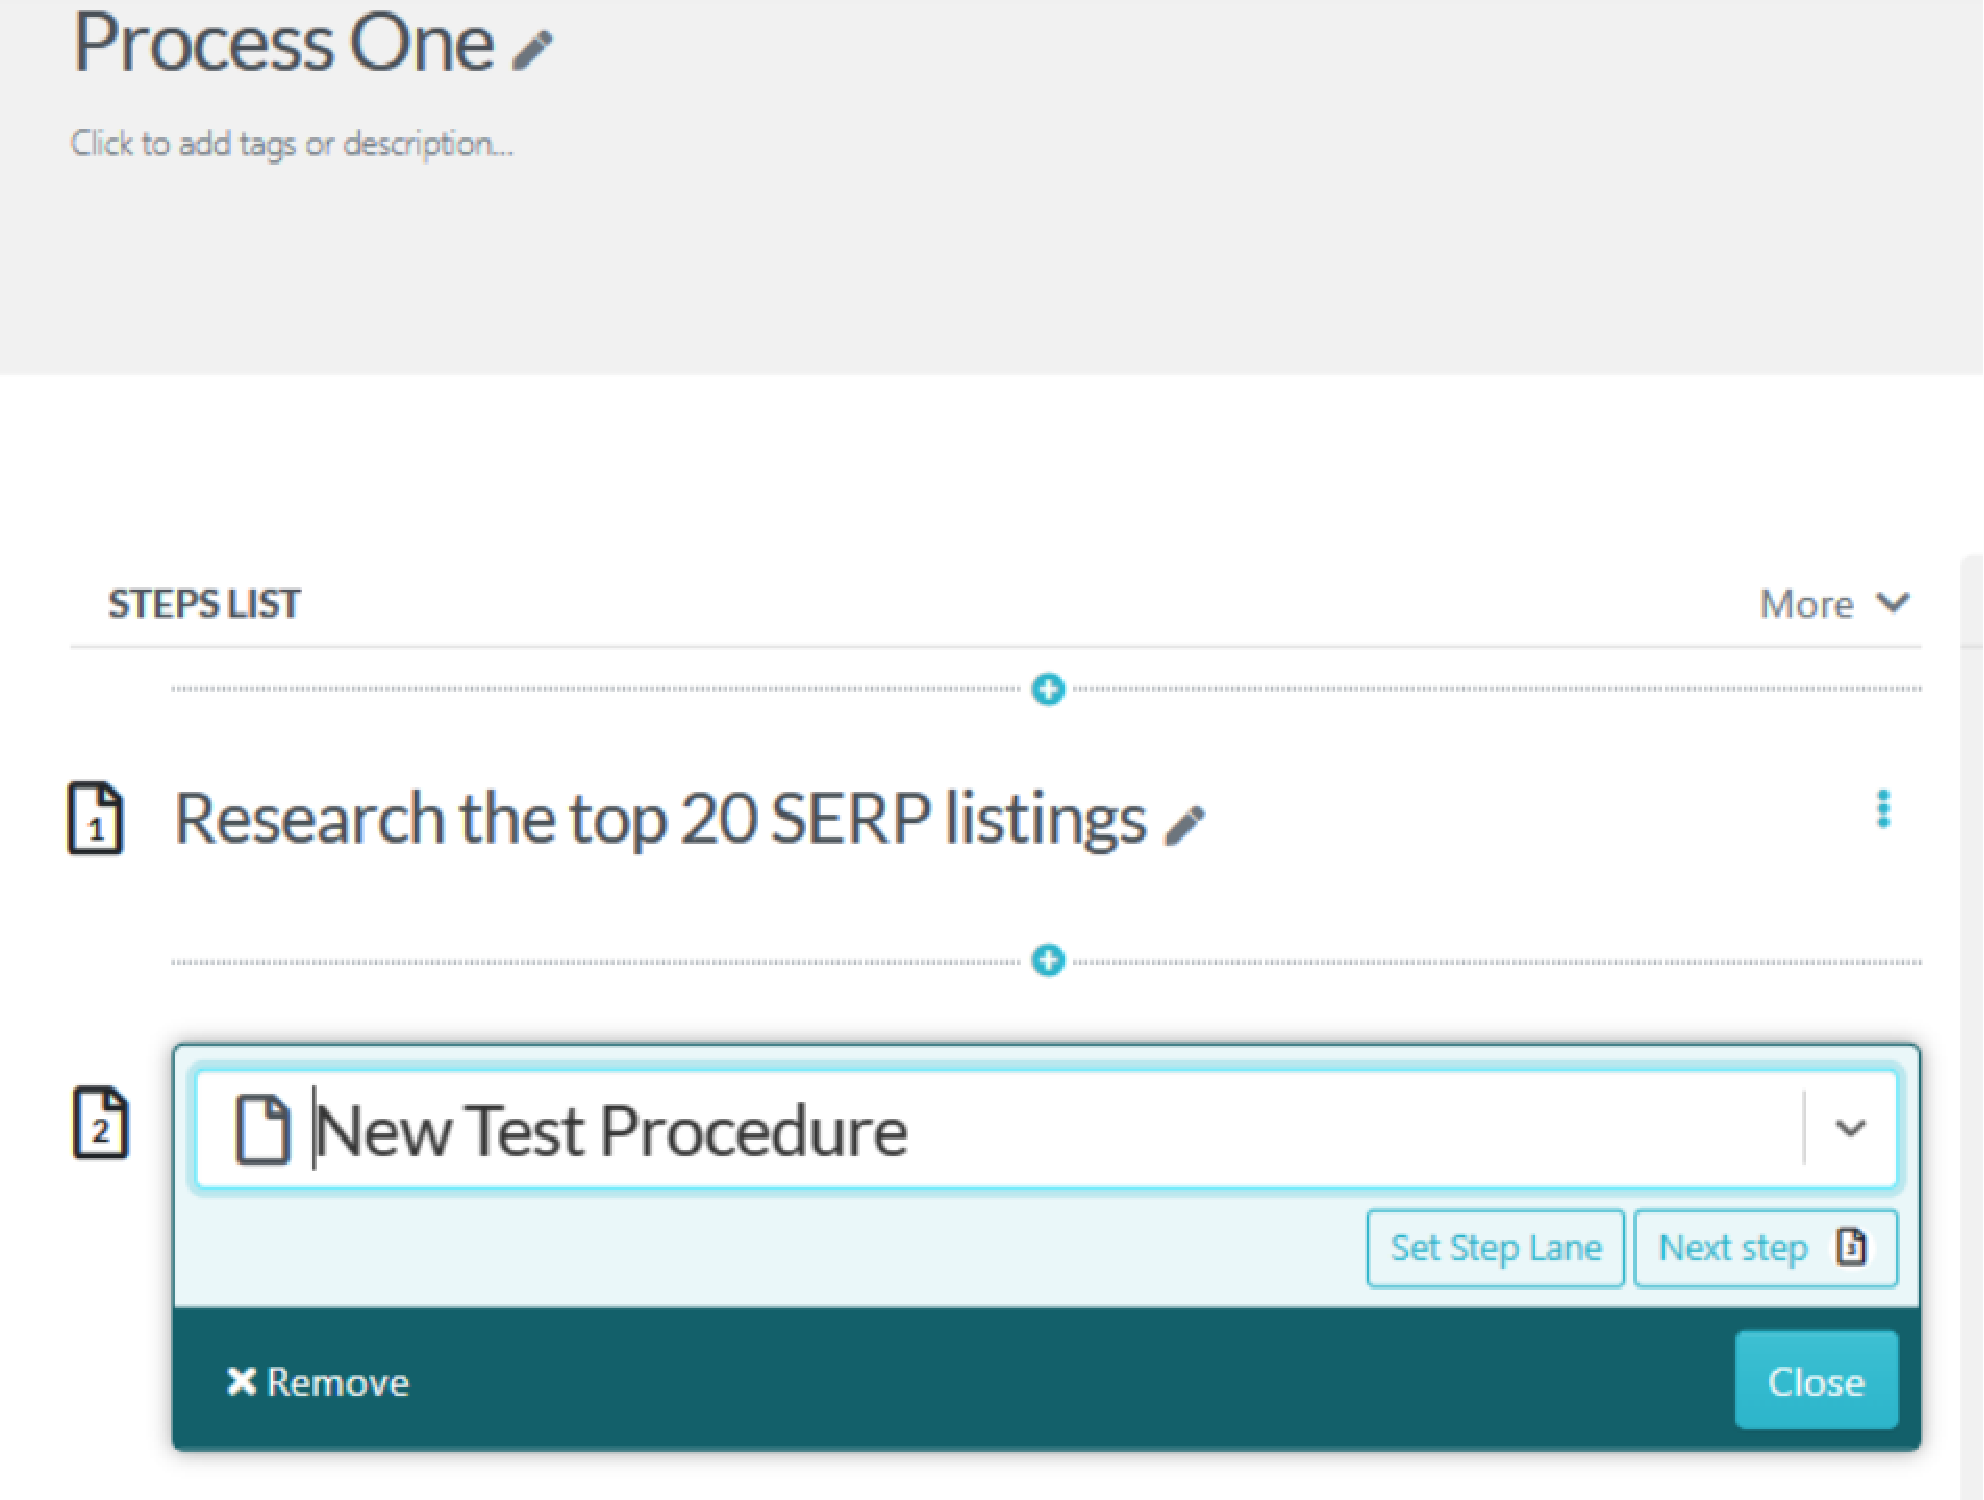Click the pencil icon next to Research step
This screenshot has height=1500, width=1984.
(1185, 826)
